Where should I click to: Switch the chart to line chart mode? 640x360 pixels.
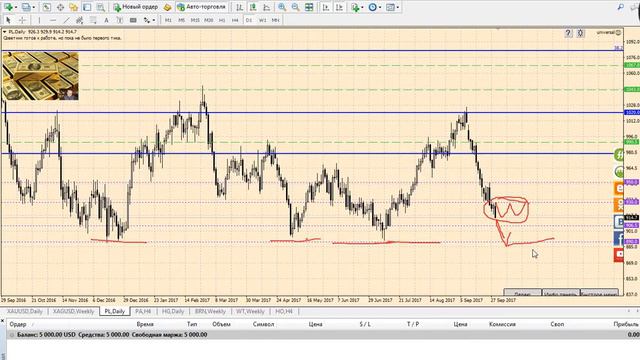click(x=267, y=7)
